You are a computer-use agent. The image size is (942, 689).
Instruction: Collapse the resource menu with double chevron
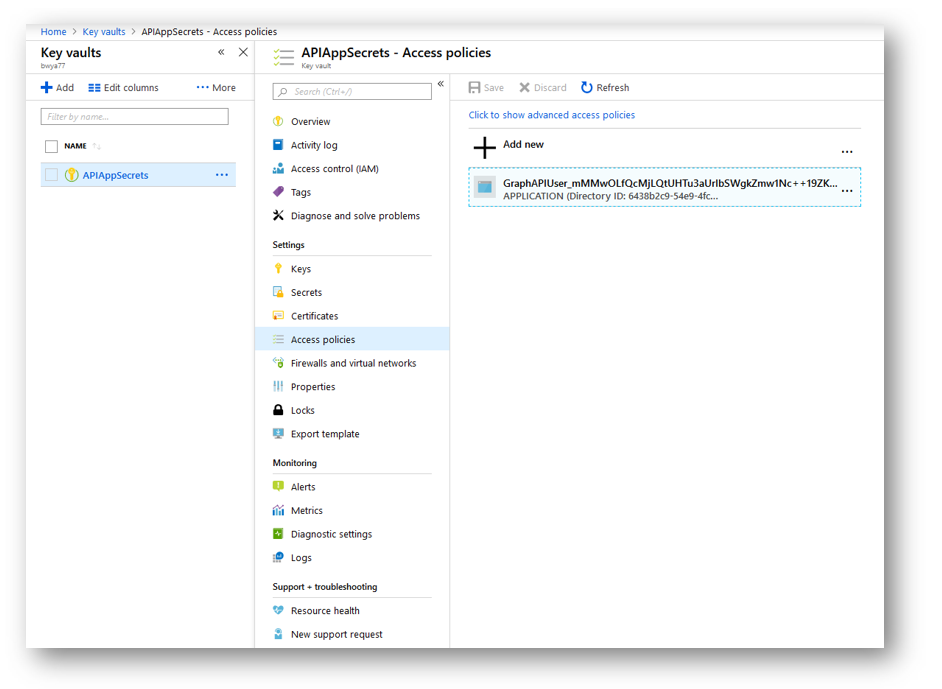(440, 83)
